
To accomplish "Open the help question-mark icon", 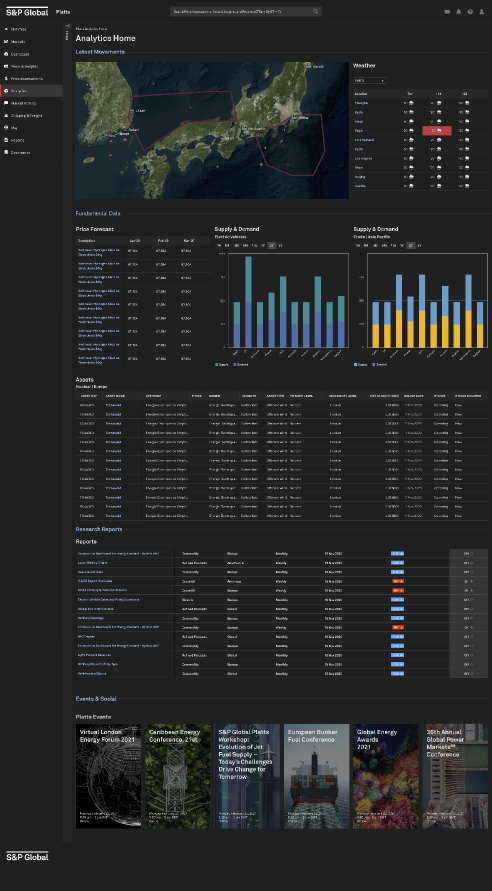I will [470, 11].
